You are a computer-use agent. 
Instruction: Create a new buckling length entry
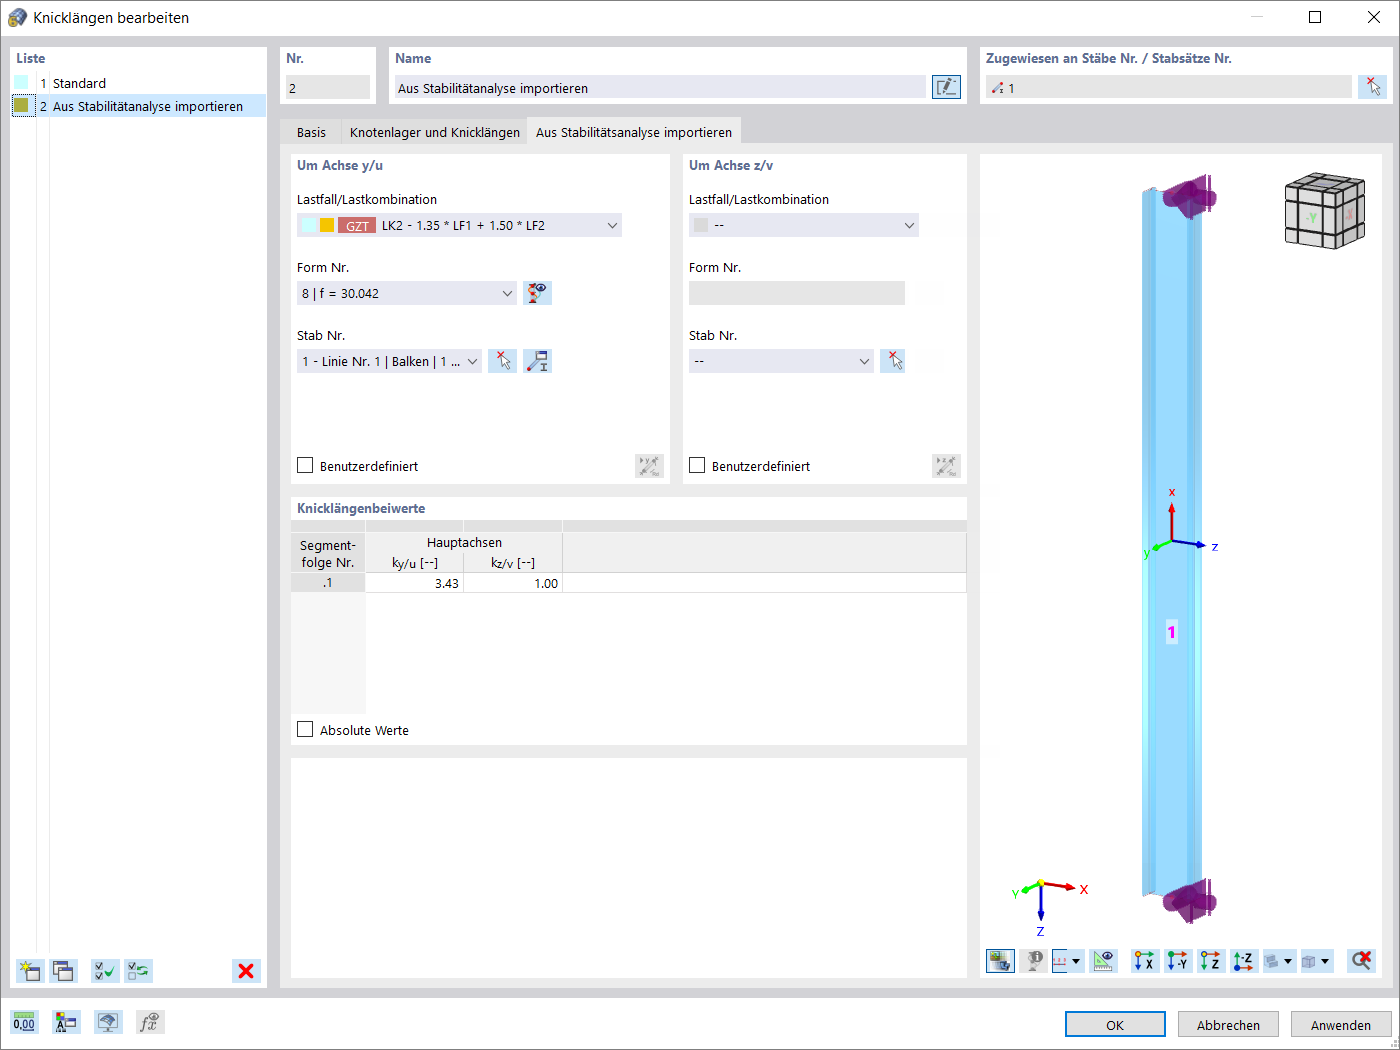pos(30,971)
